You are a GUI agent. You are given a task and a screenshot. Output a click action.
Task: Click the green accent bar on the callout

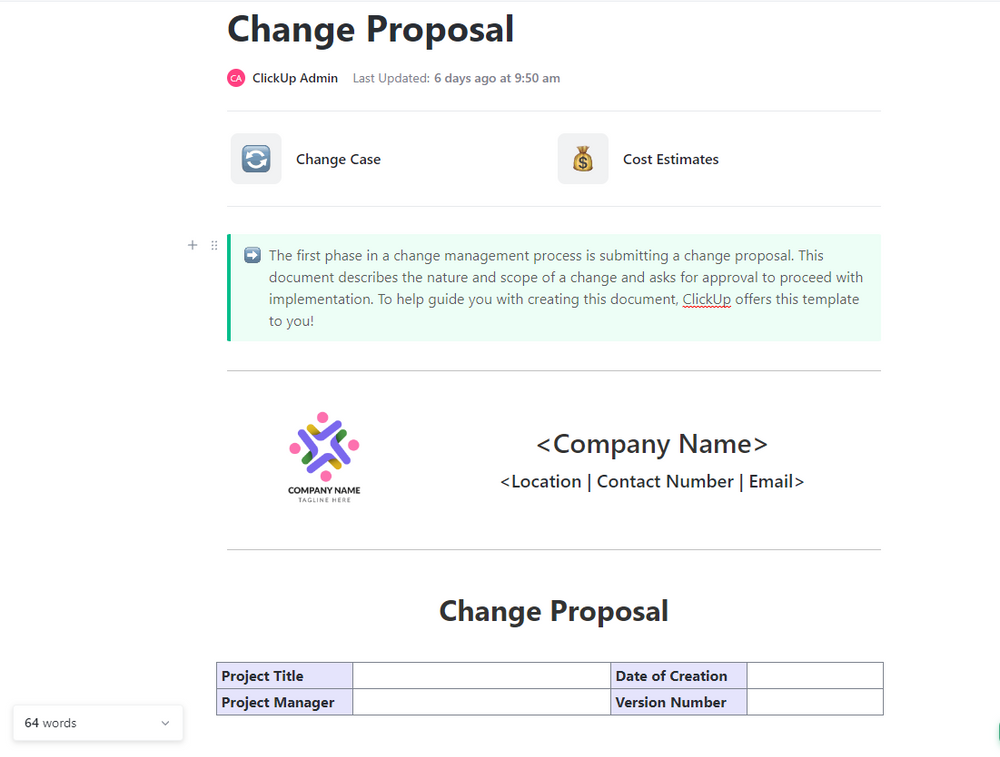tap(229, 285)
